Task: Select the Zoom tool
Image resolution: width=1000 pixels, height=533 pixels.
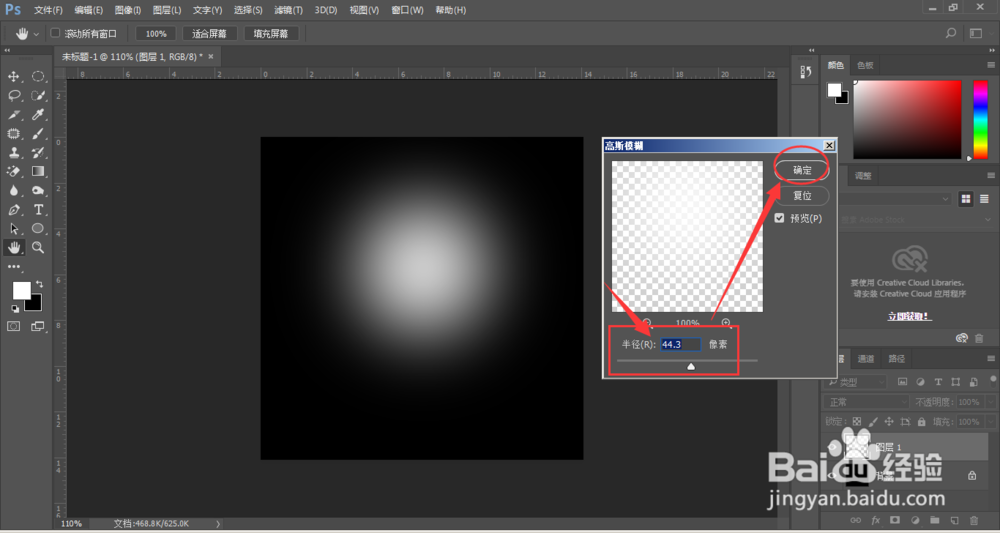Action: [x=38, y=247]
